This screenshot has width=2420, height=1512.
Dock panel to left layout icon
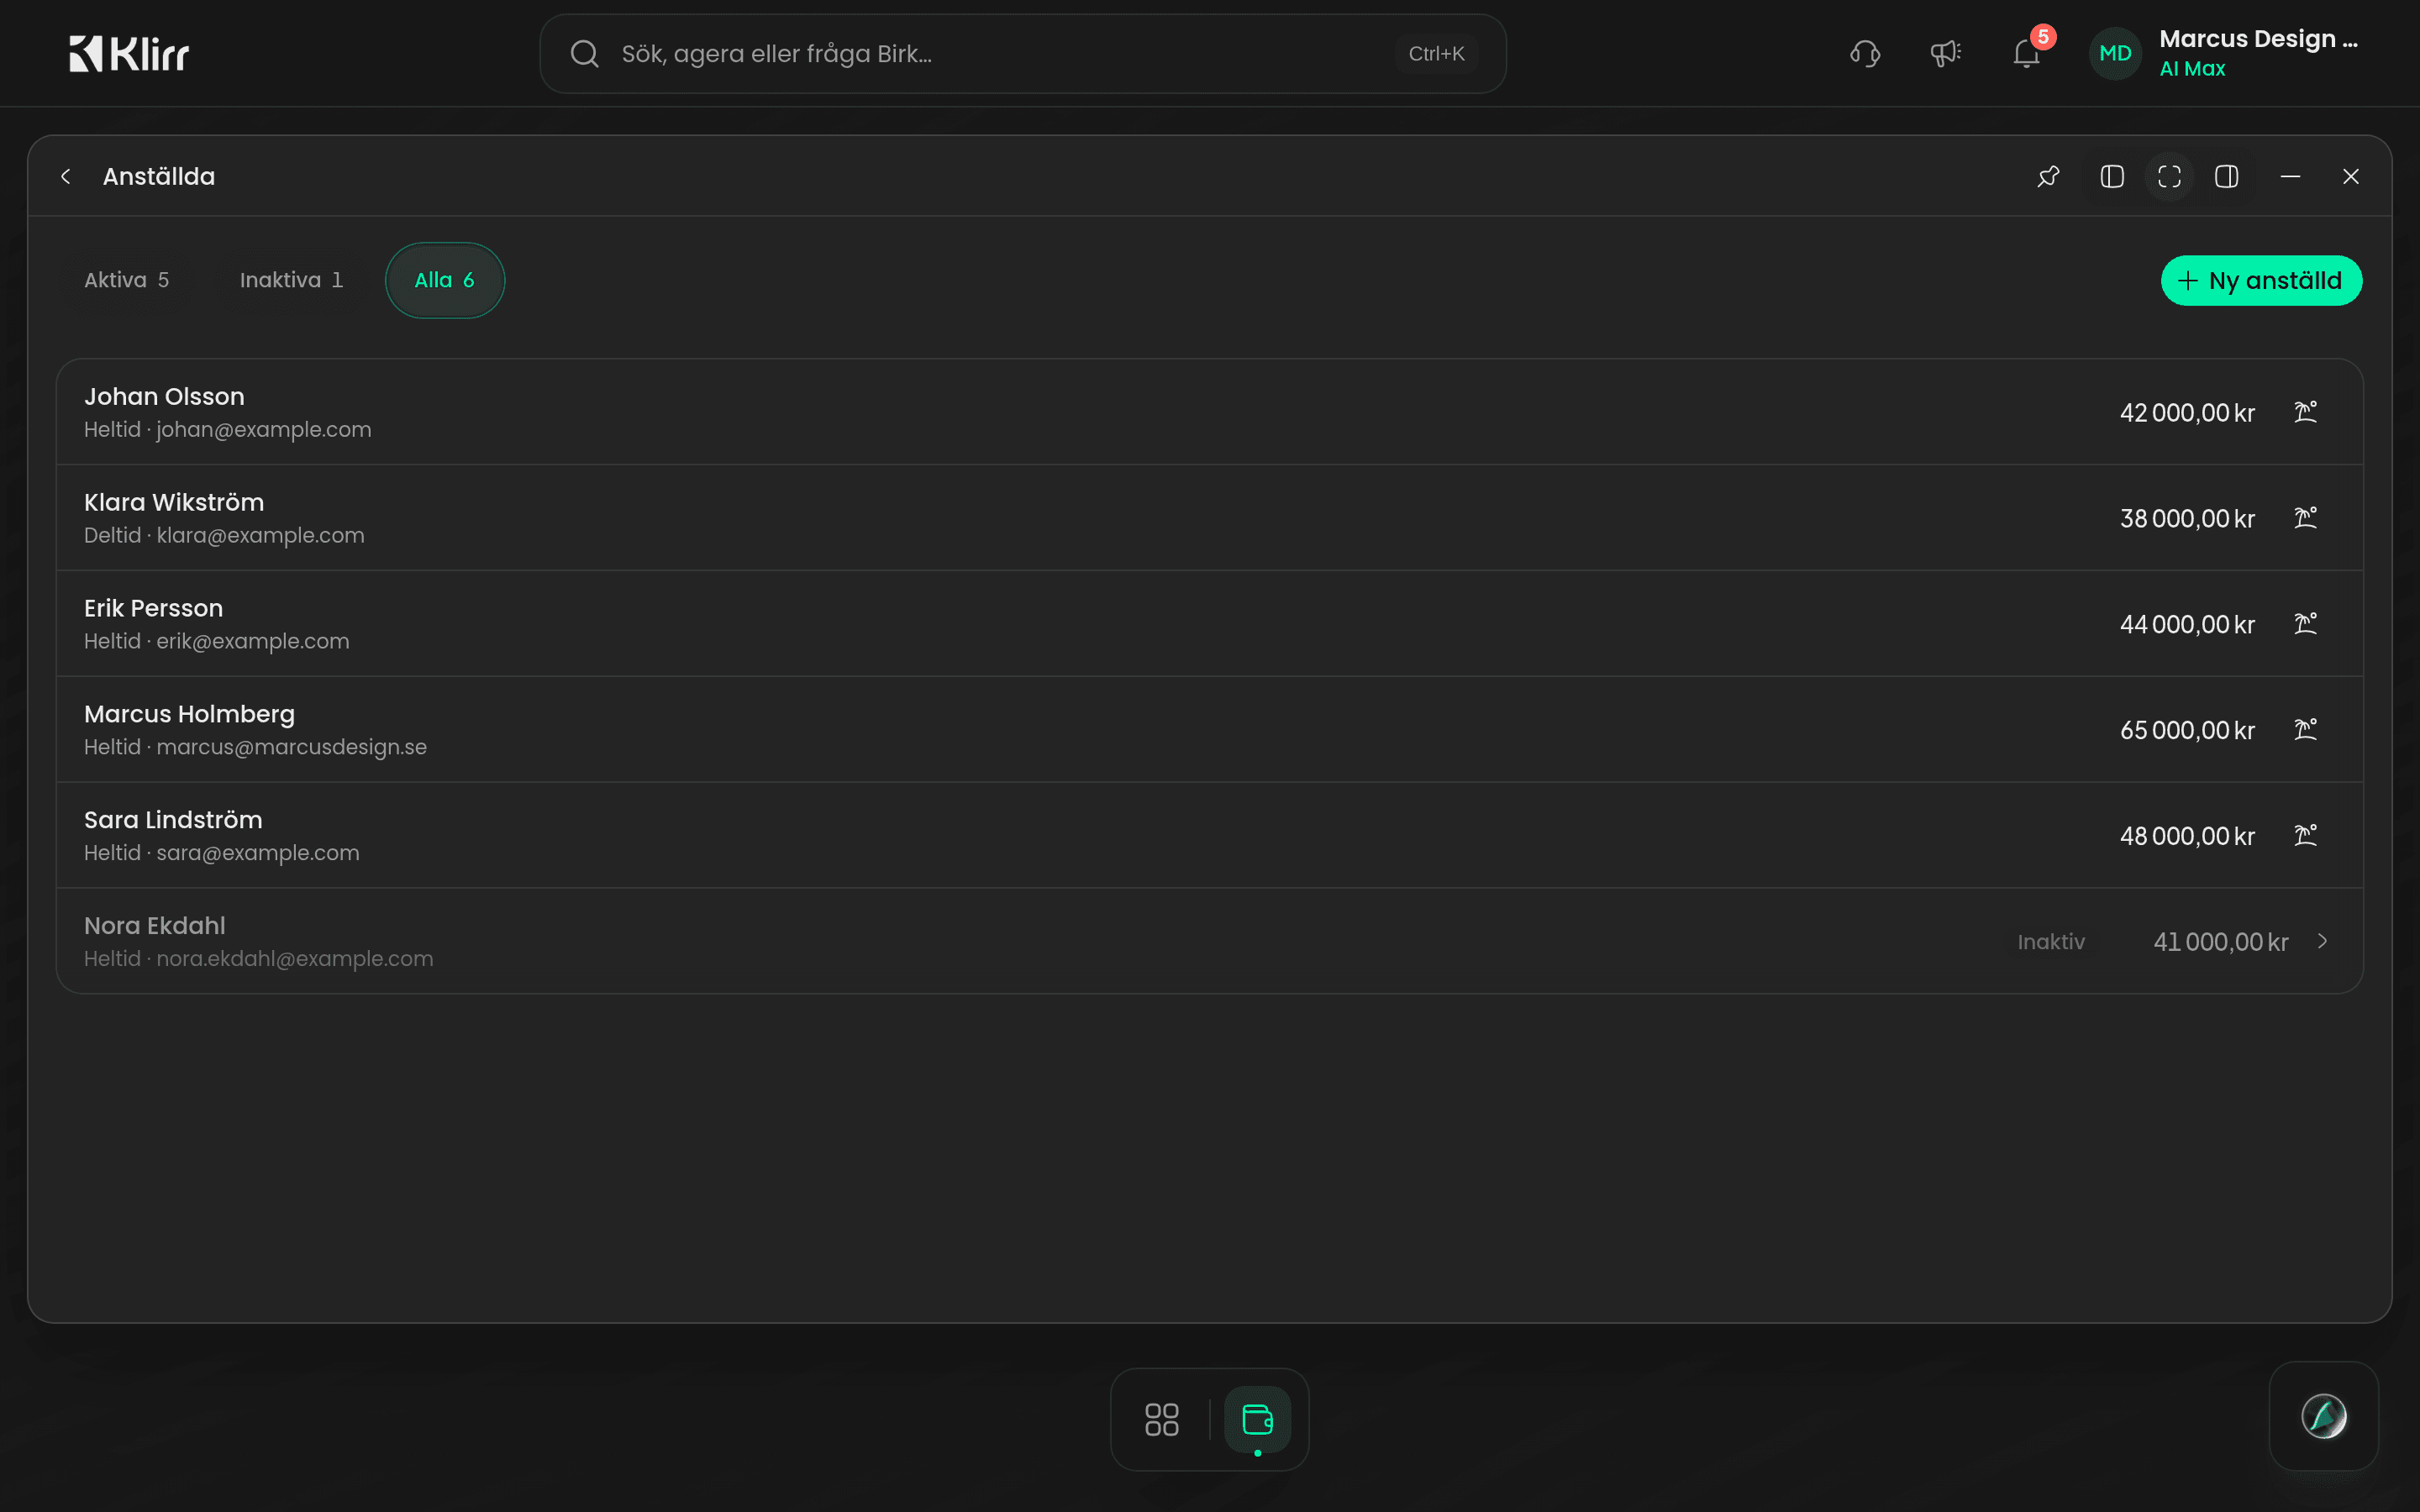(2112, 177)
